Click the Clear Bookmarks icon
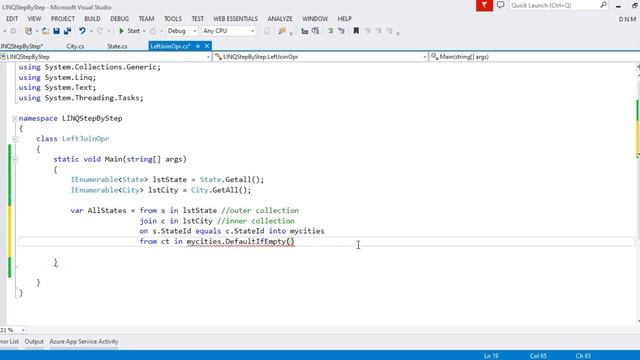Viewport: 640px width, 360px height. click(389, 31)
